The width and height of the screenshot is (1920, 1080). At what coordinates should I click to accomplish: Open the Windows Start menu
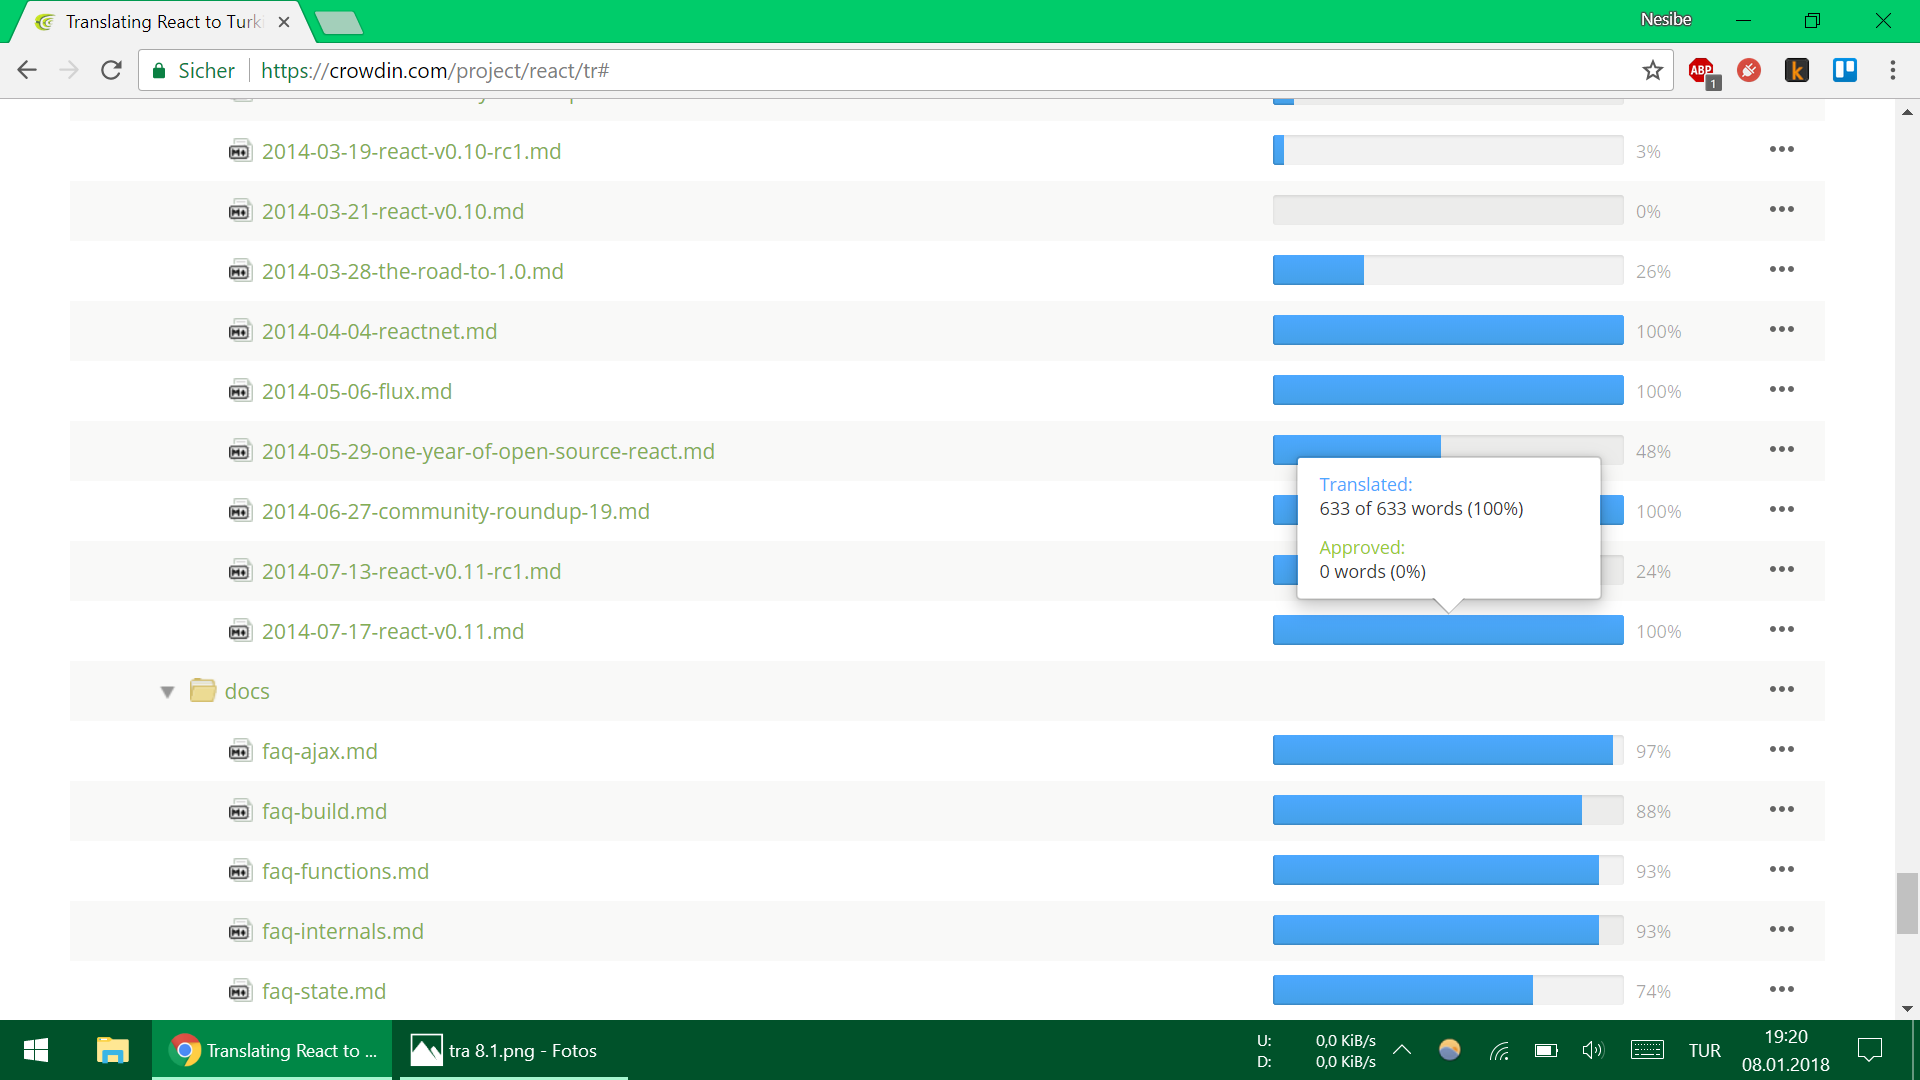(36, 1050)
